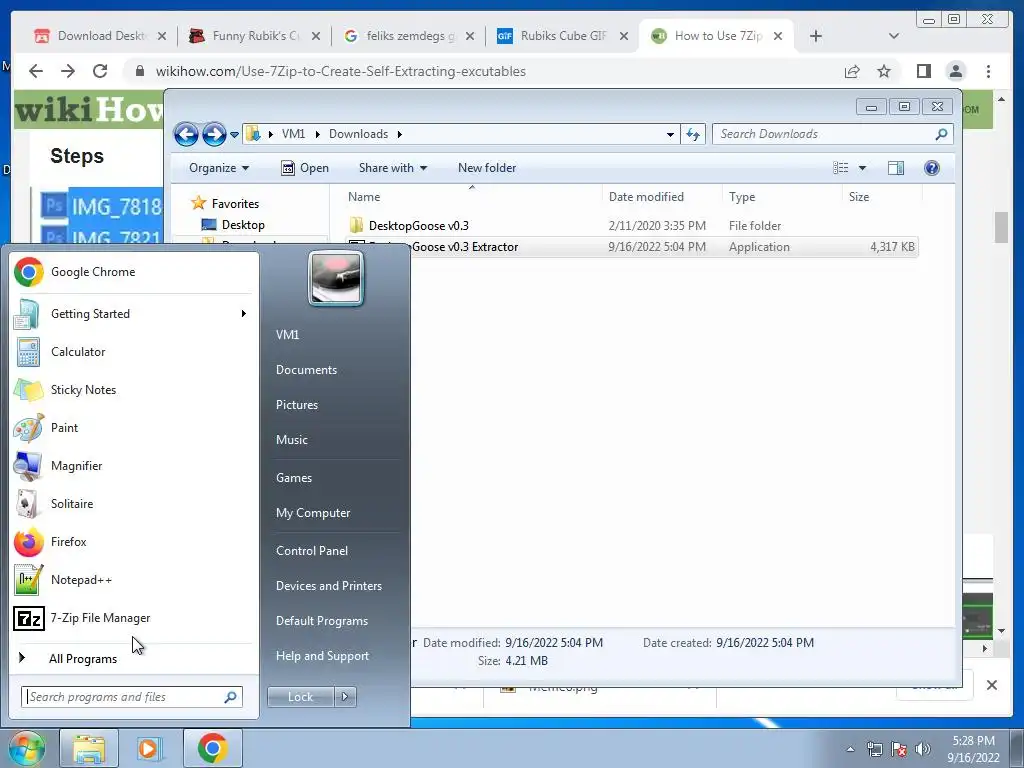1024x768 pixels.
Task: Open new Chrome tab
Action: point(816,36)
